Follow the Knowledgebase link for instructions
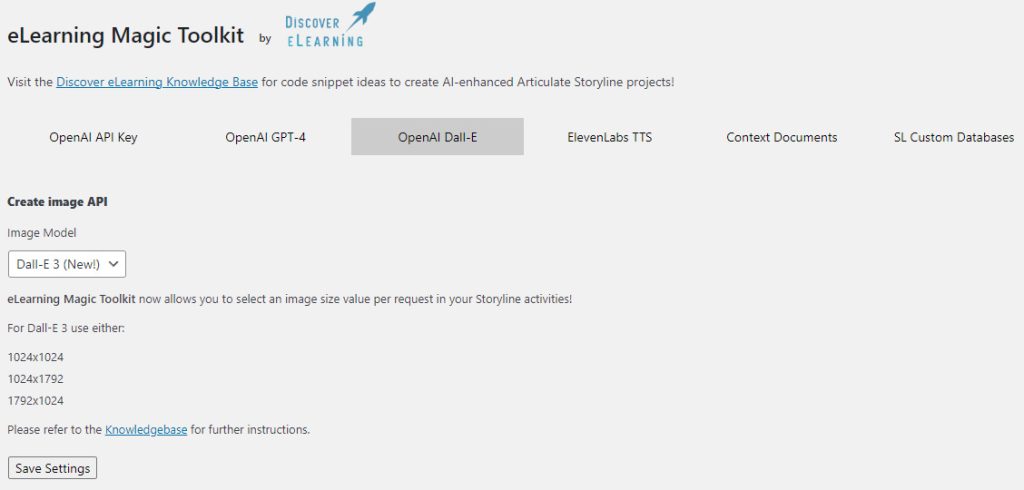Viewport: 1024px width, 490px height. (x=146, y=430)
